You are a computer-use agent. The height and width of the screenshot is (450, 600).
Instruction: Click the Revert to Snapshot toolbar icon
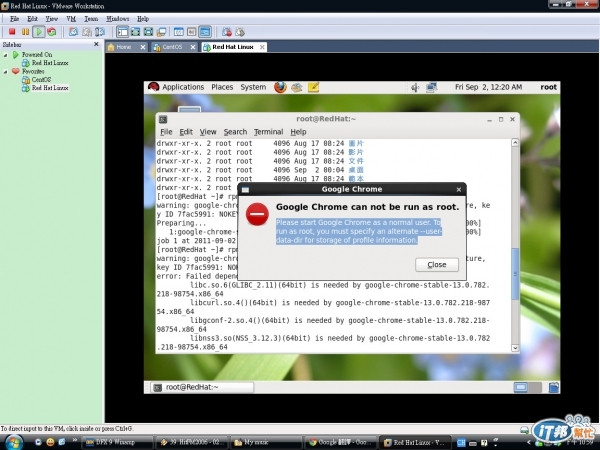(87, 32)
